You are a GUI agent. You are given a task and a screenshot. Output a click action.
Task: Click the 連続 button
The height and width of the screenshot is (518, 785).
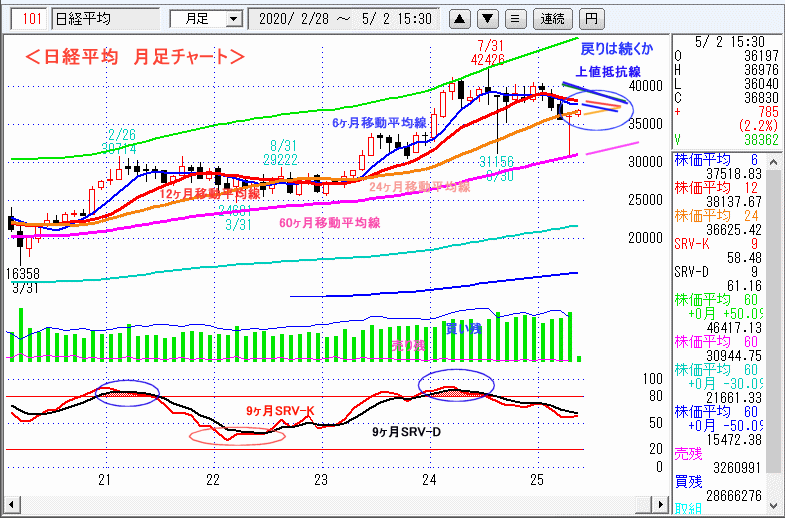click(553, 19)
